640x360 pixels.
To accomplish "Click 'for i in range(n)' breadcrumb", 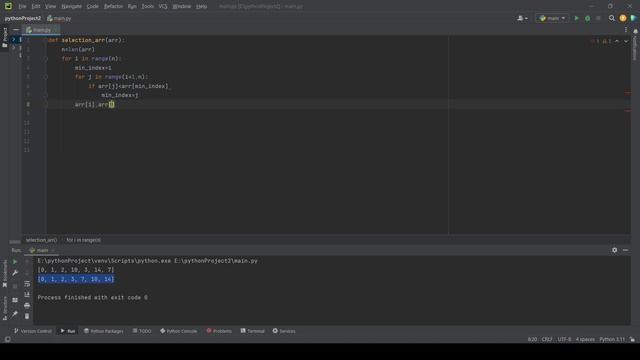I will pyautogui.click(x=84, y=240).
